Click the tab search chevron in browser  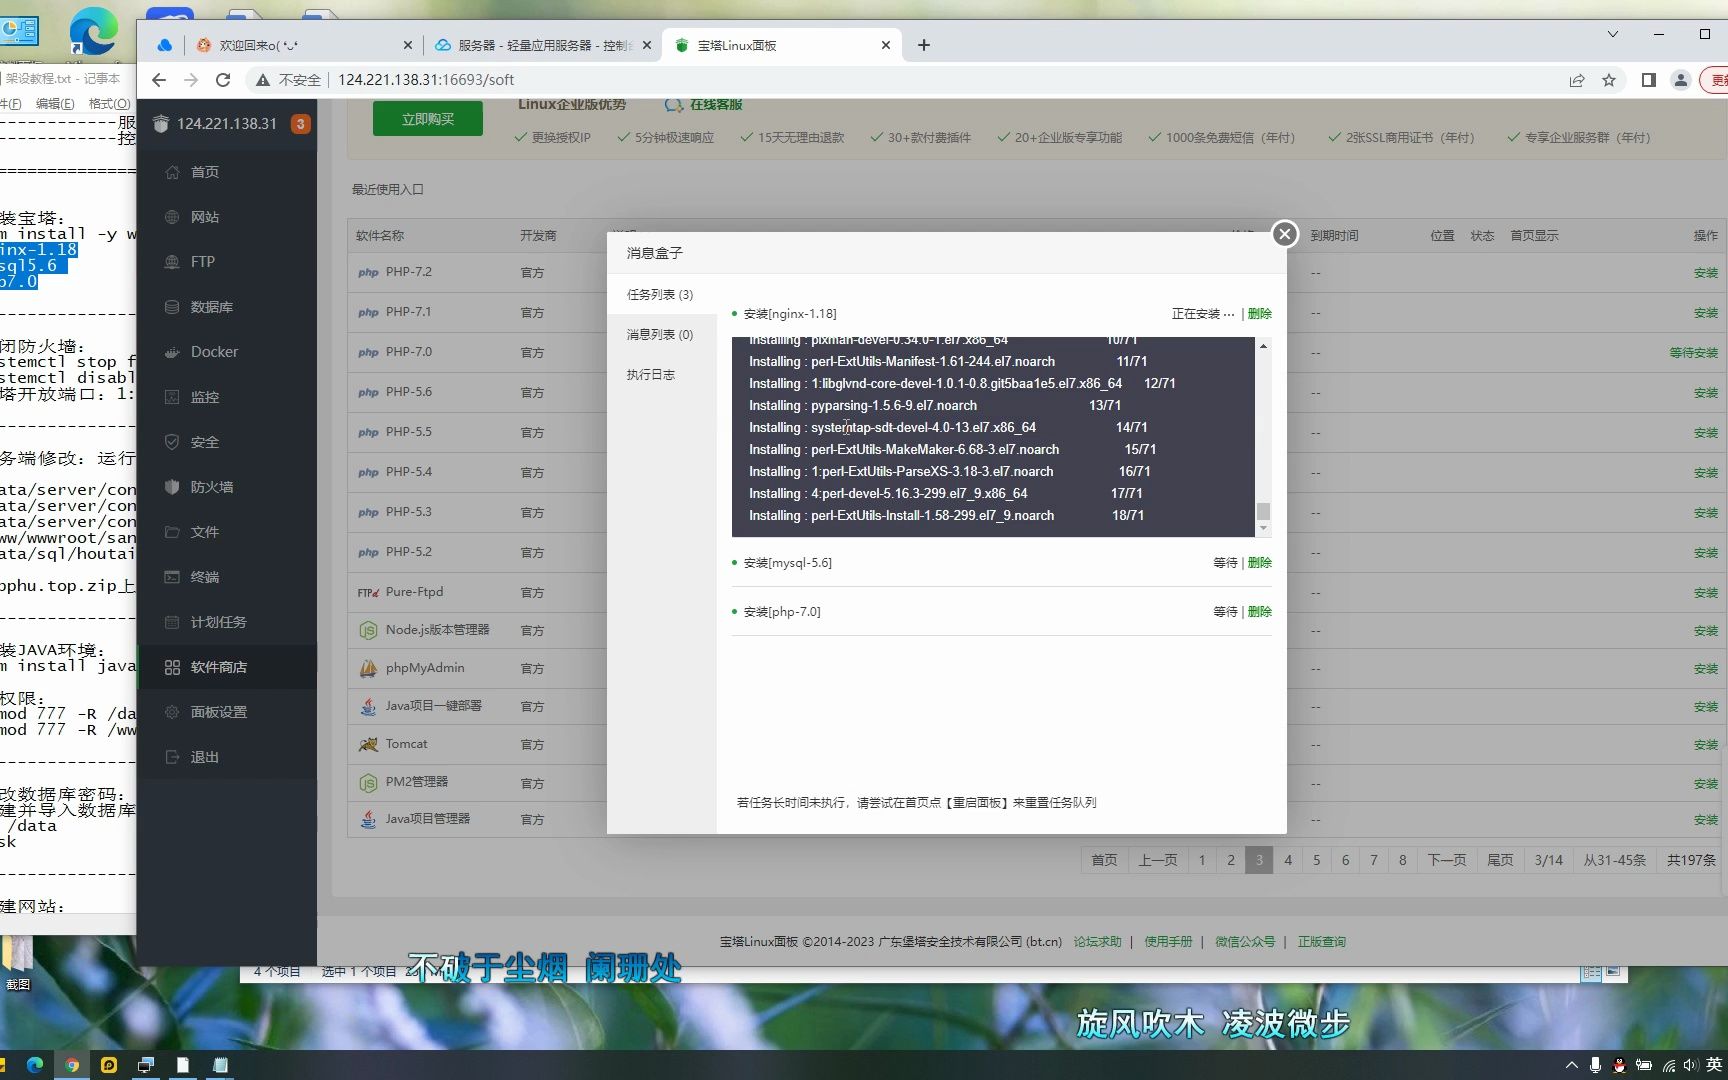tap(1613, 34)
